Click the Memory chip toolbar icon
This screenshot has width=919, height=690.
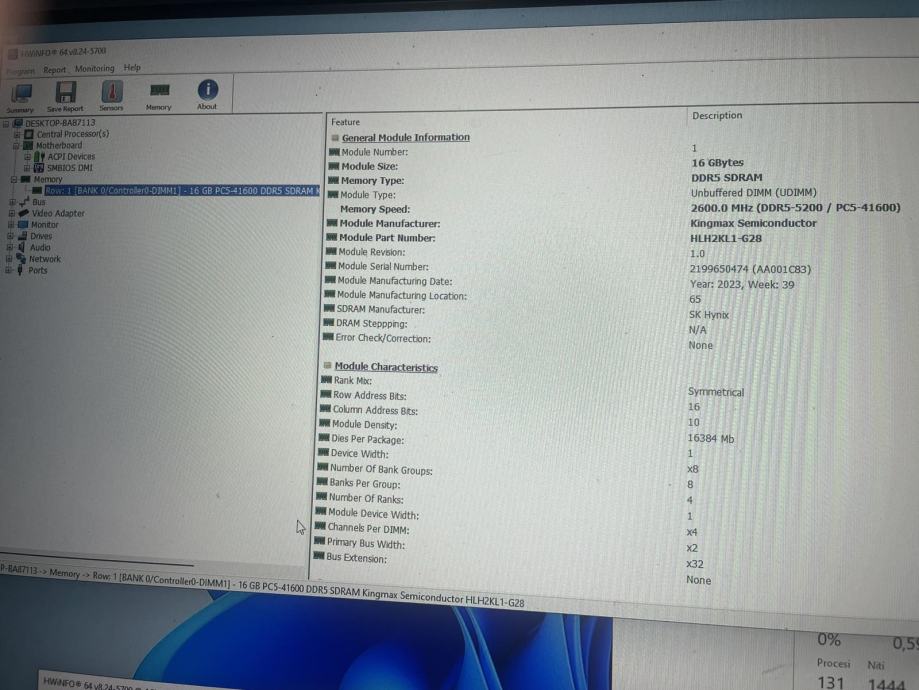click(x=159, y=95)
